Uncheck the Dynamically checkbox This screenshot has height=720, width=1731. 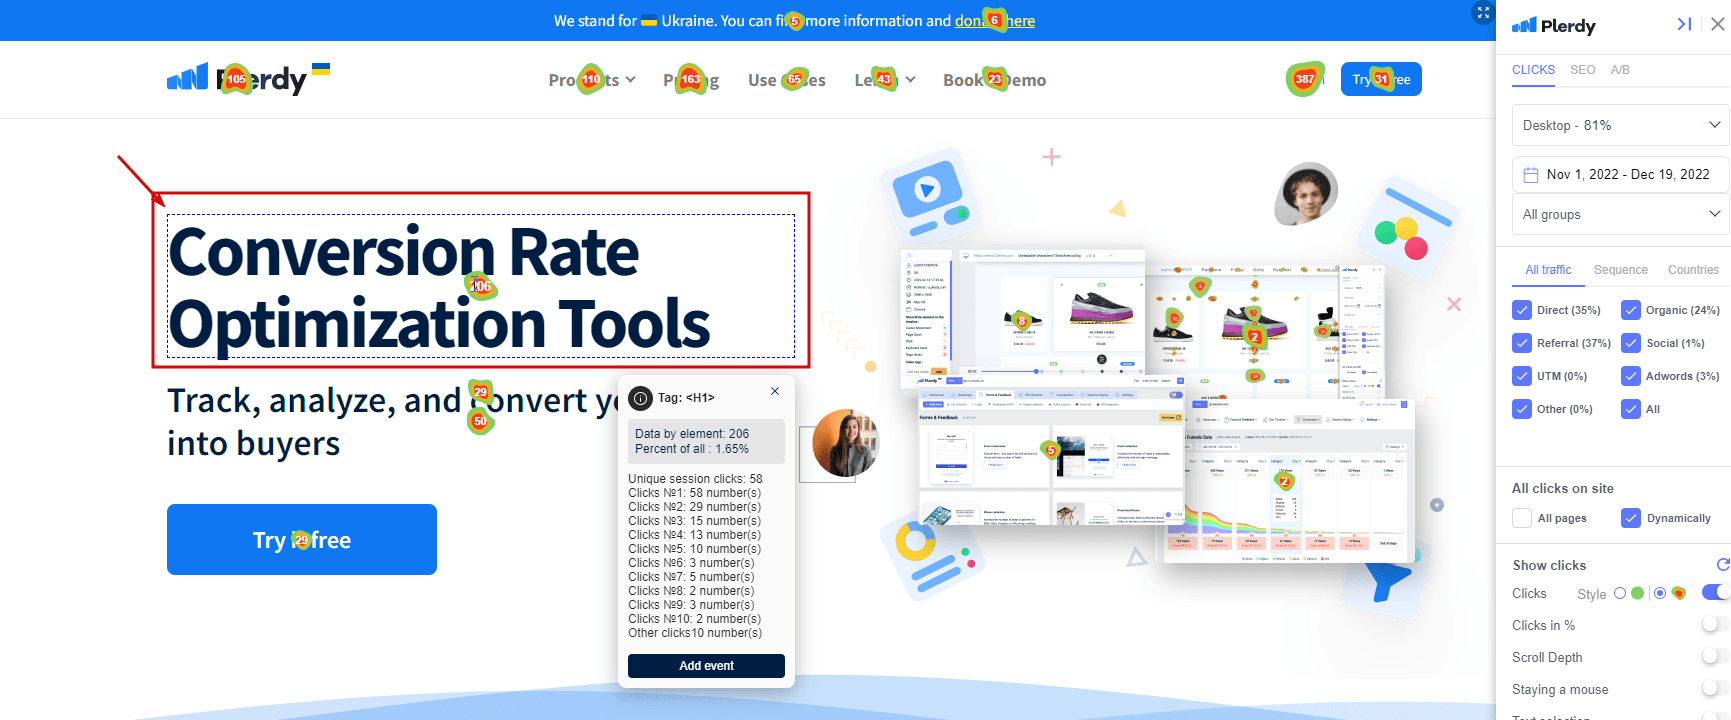coord(1631,518)
